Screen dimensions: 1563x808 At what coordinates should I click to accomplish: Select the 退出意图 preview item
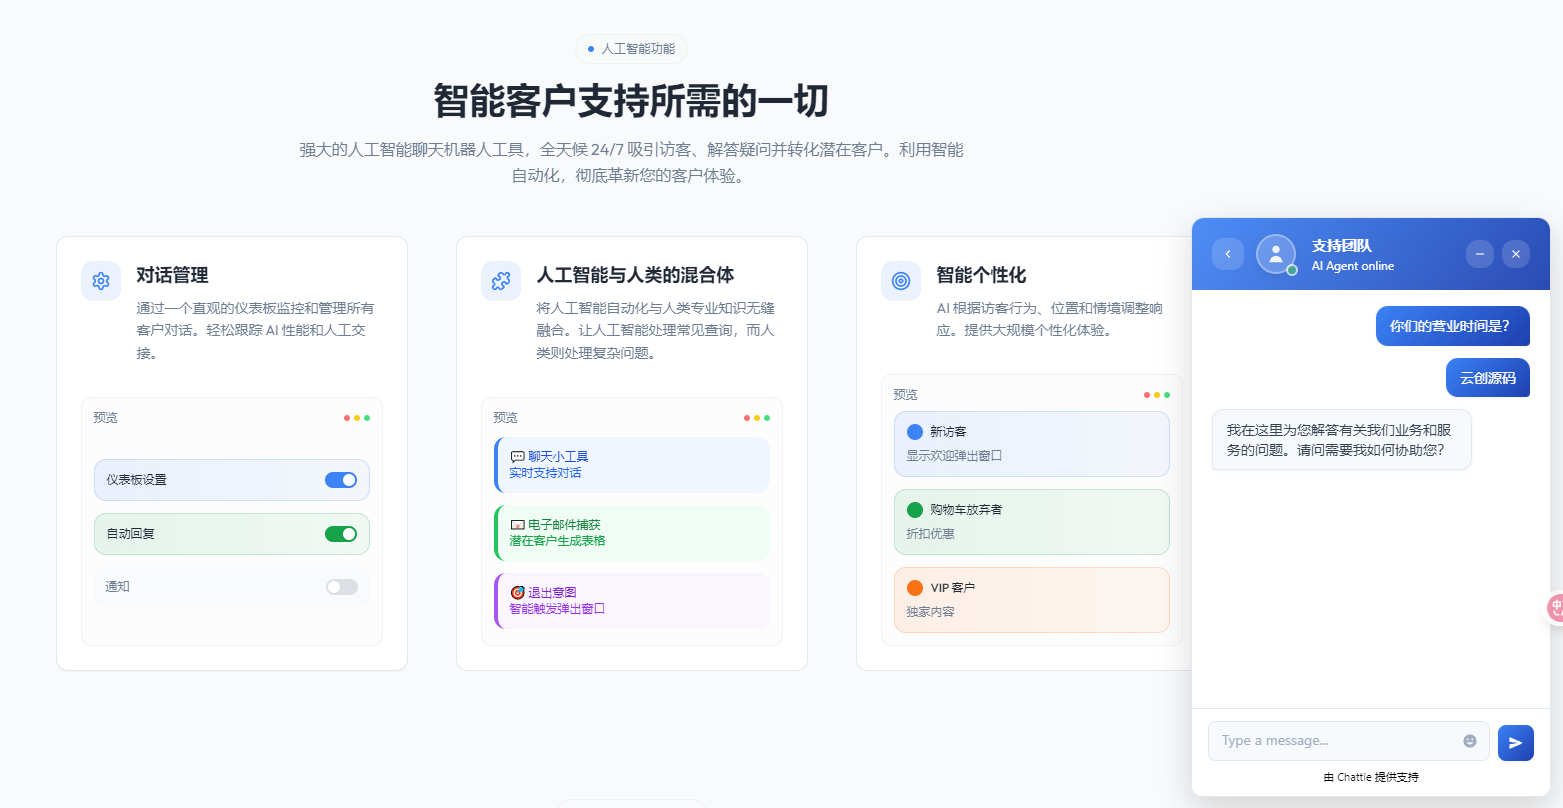coord(632,601)
